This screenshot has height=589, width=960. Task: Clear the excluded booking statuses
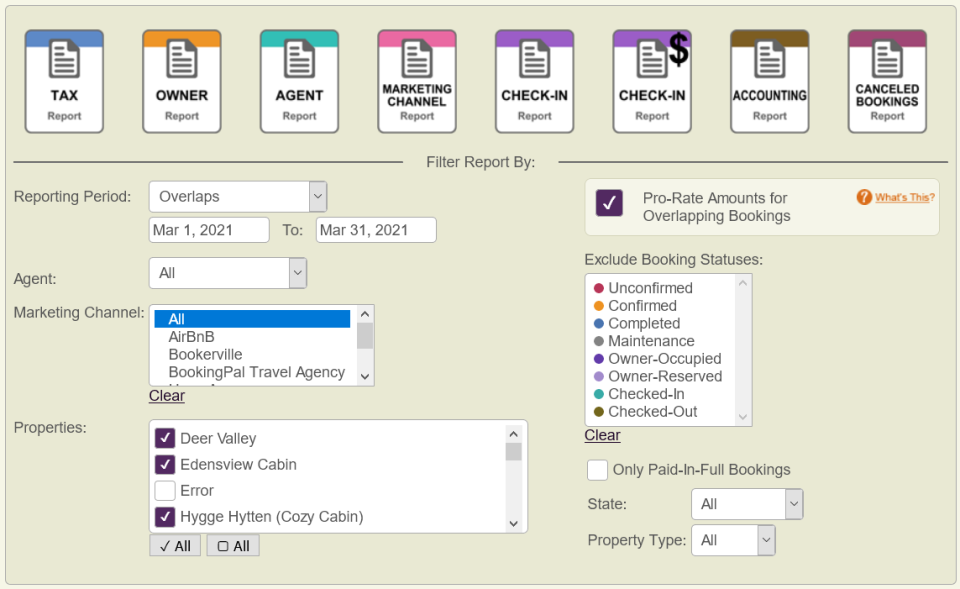[x=602, y=435]
